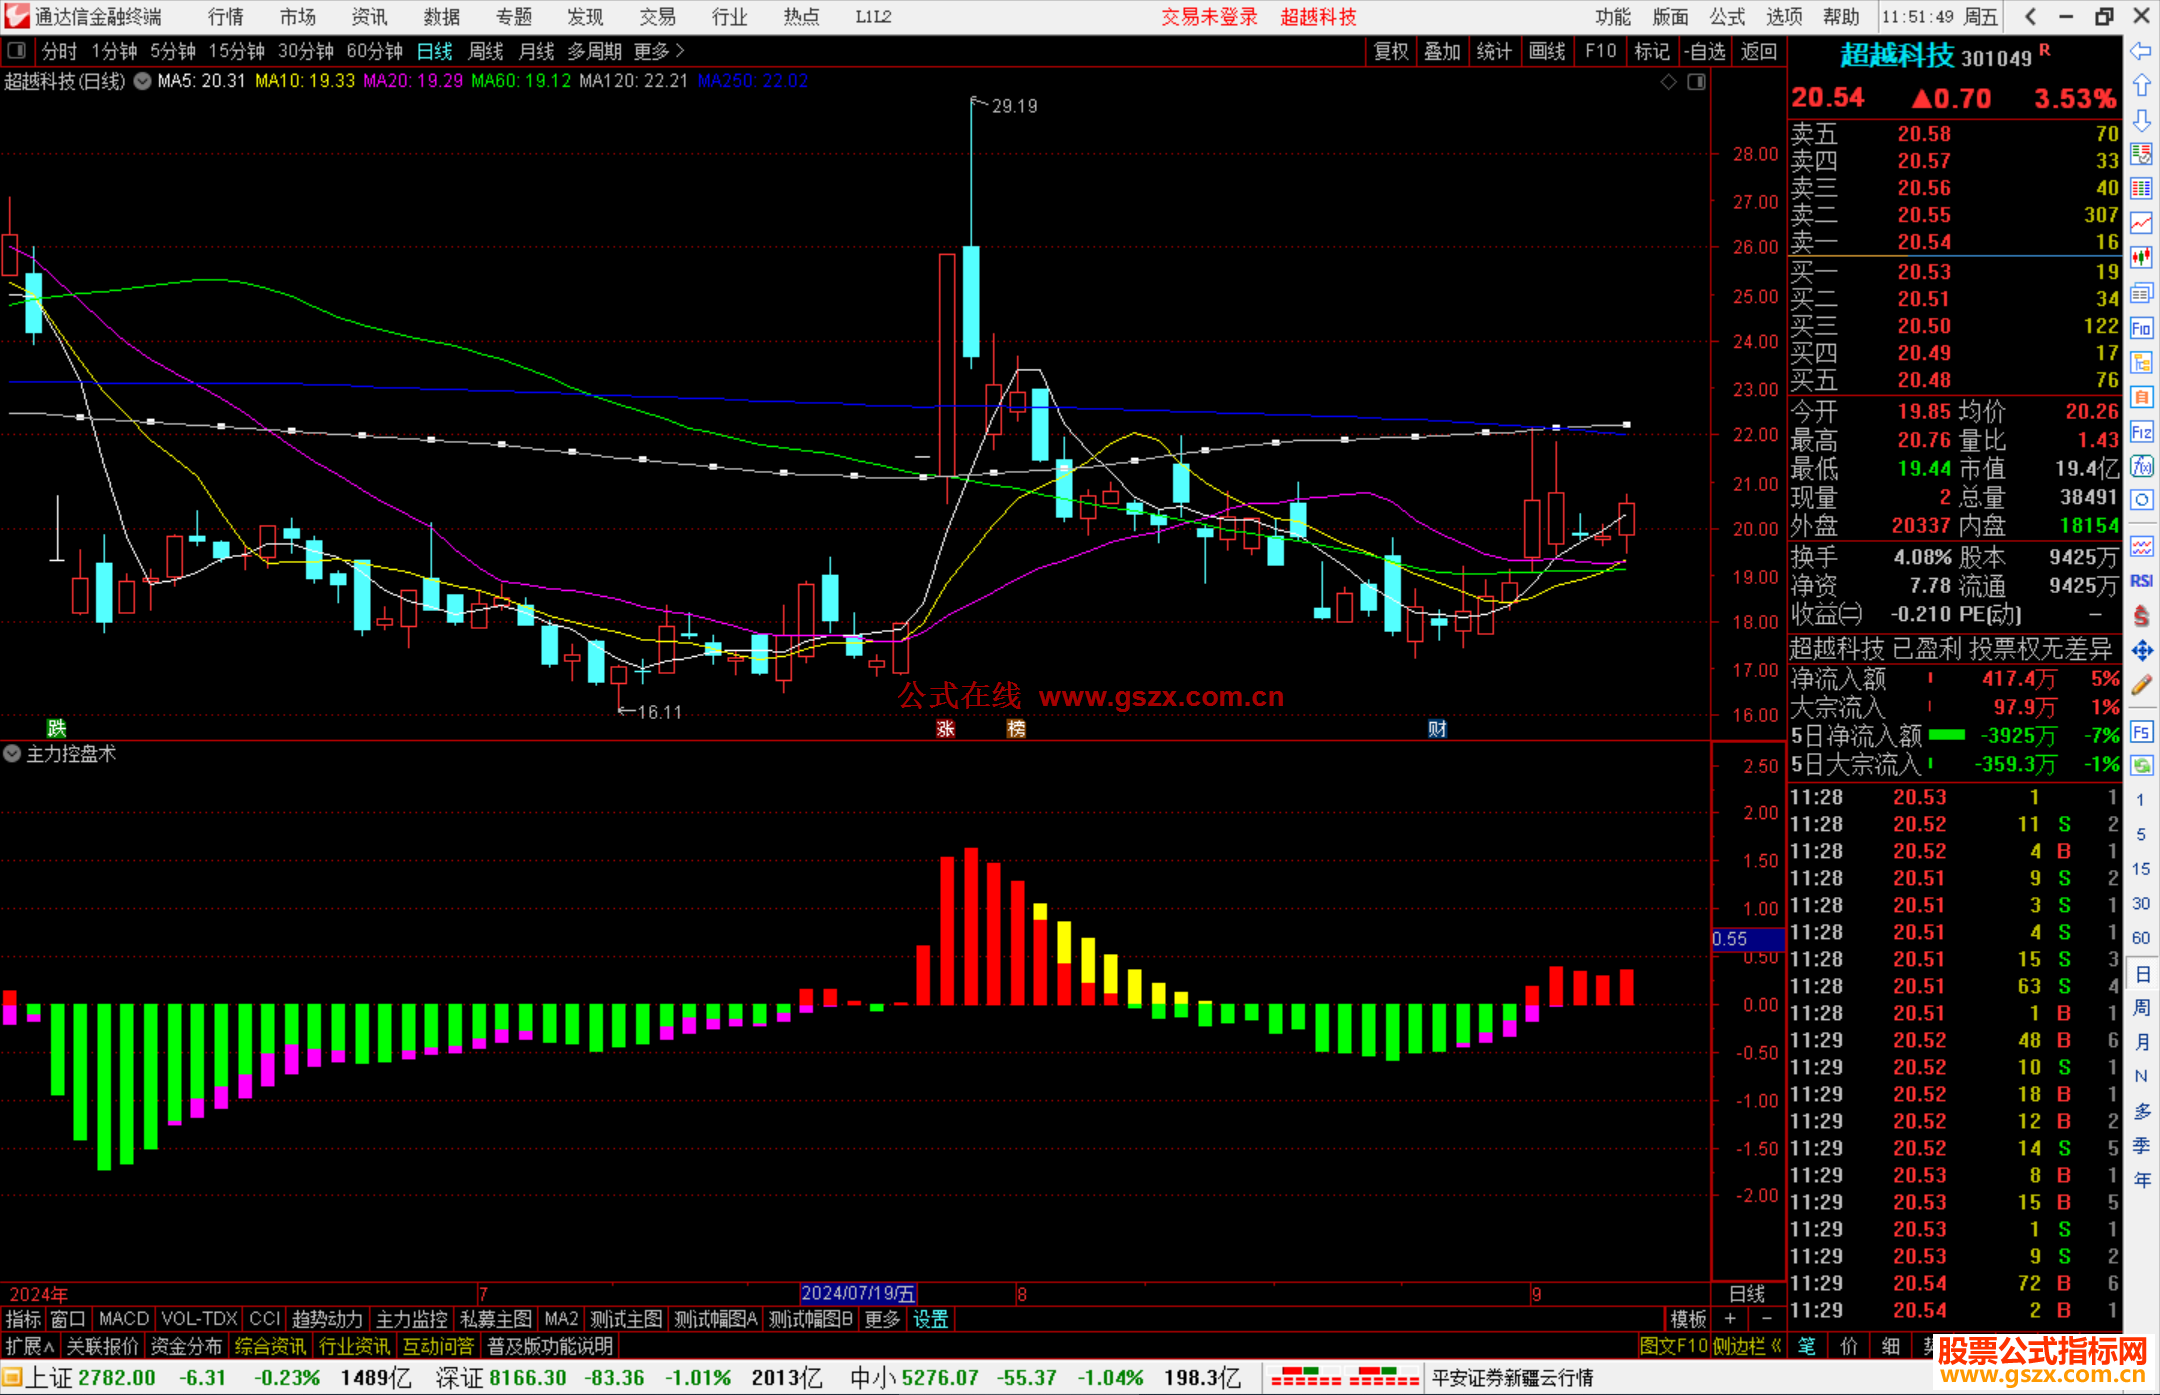Select the pencil drawing tool icon
The width and height of the screenshot is (2160, 1395).
[2141, 686]
